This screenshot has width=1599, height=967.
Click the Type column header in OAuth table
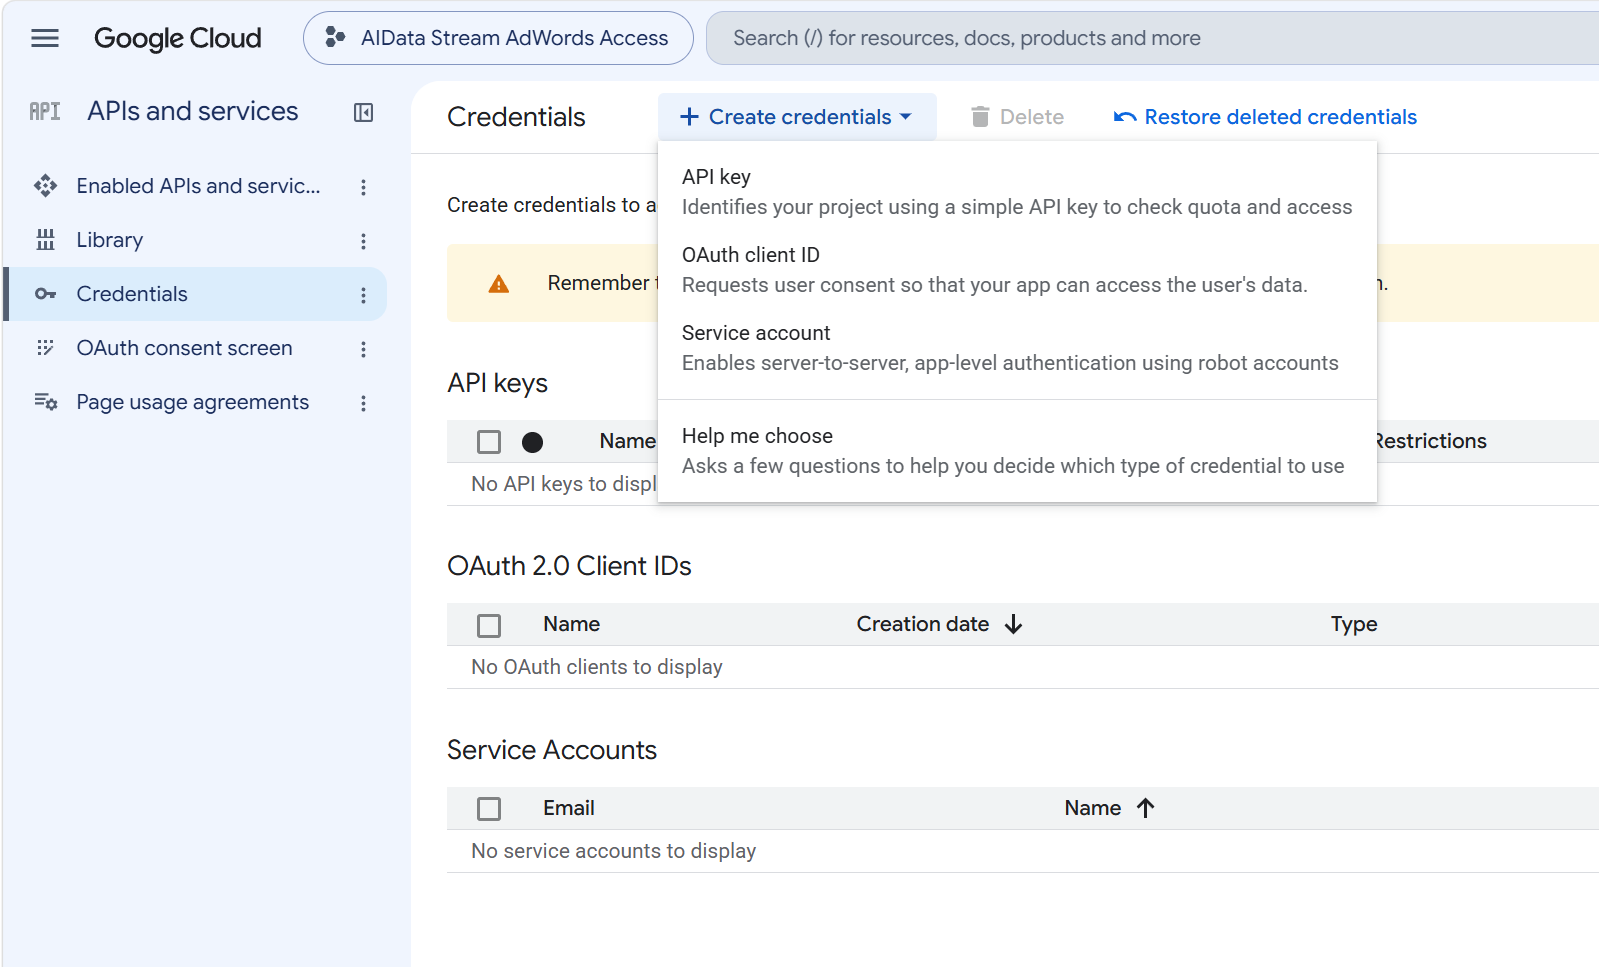pos(1354,624)
